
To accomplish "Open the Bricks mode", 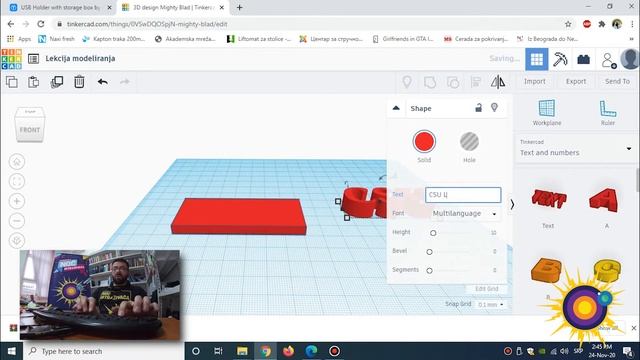I will point(584,59).
